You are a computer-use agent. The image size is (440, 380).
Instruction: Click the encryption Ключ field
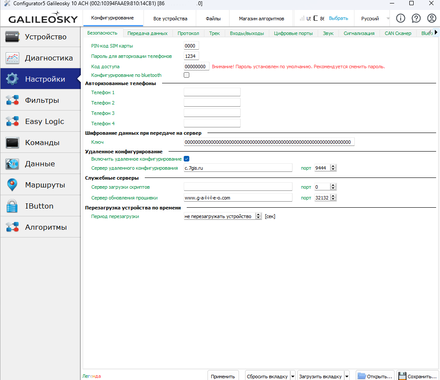click(269, 142)
